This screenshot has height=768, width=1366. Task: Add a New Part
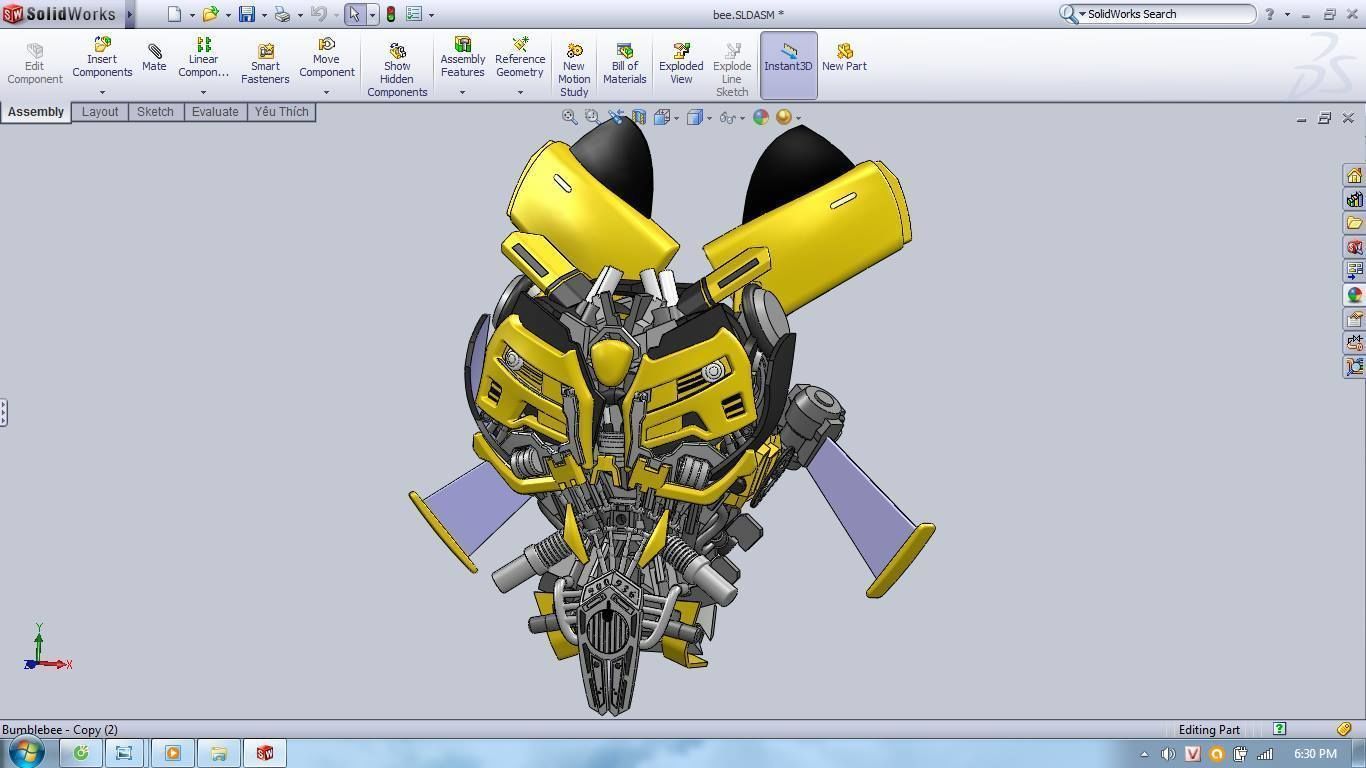(844, 58)
